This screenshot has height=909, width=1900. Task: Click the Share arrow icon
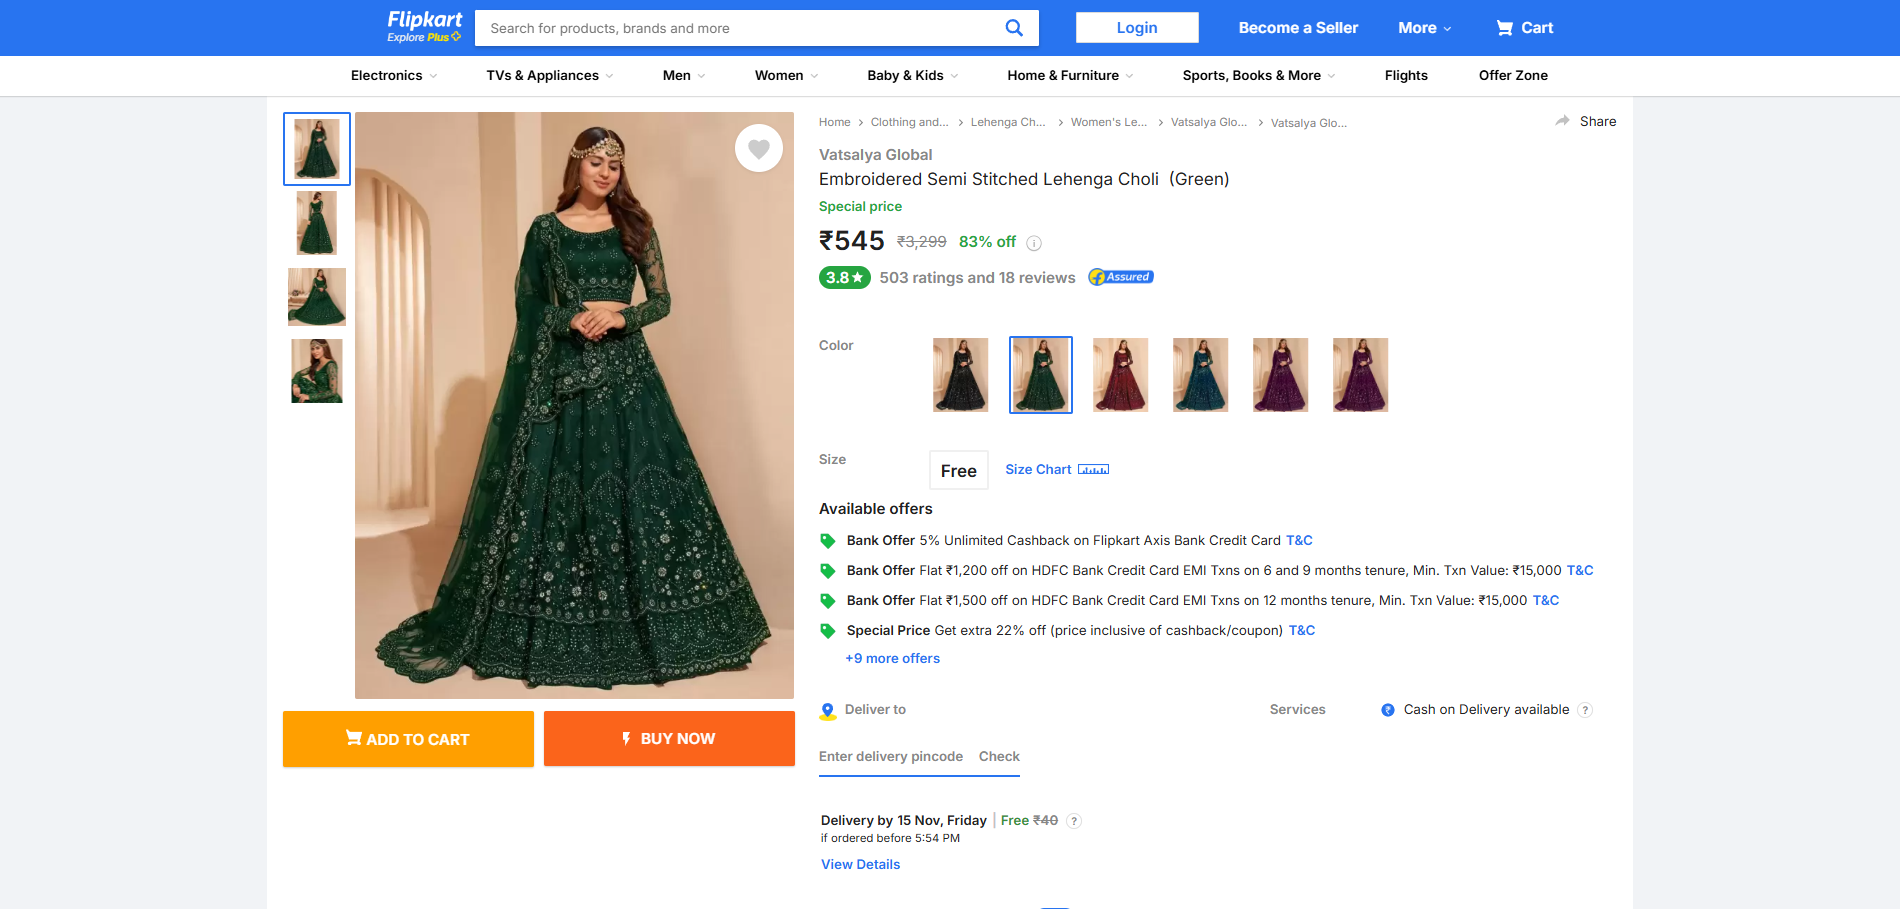click(x=1563, y=121)
